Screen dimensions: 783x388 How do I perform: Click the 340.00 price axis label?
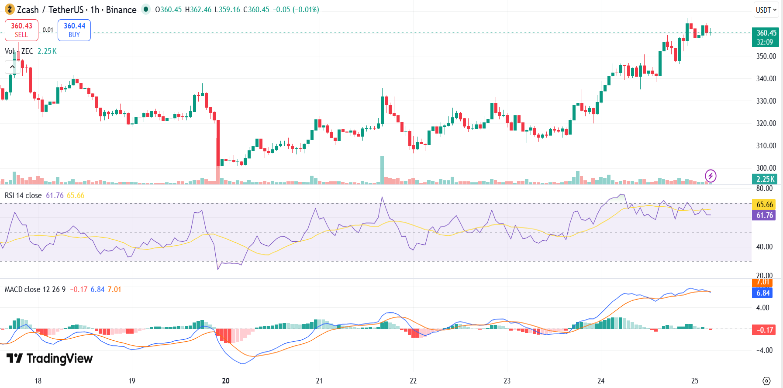pyautogui.click(x=766, y=78)
